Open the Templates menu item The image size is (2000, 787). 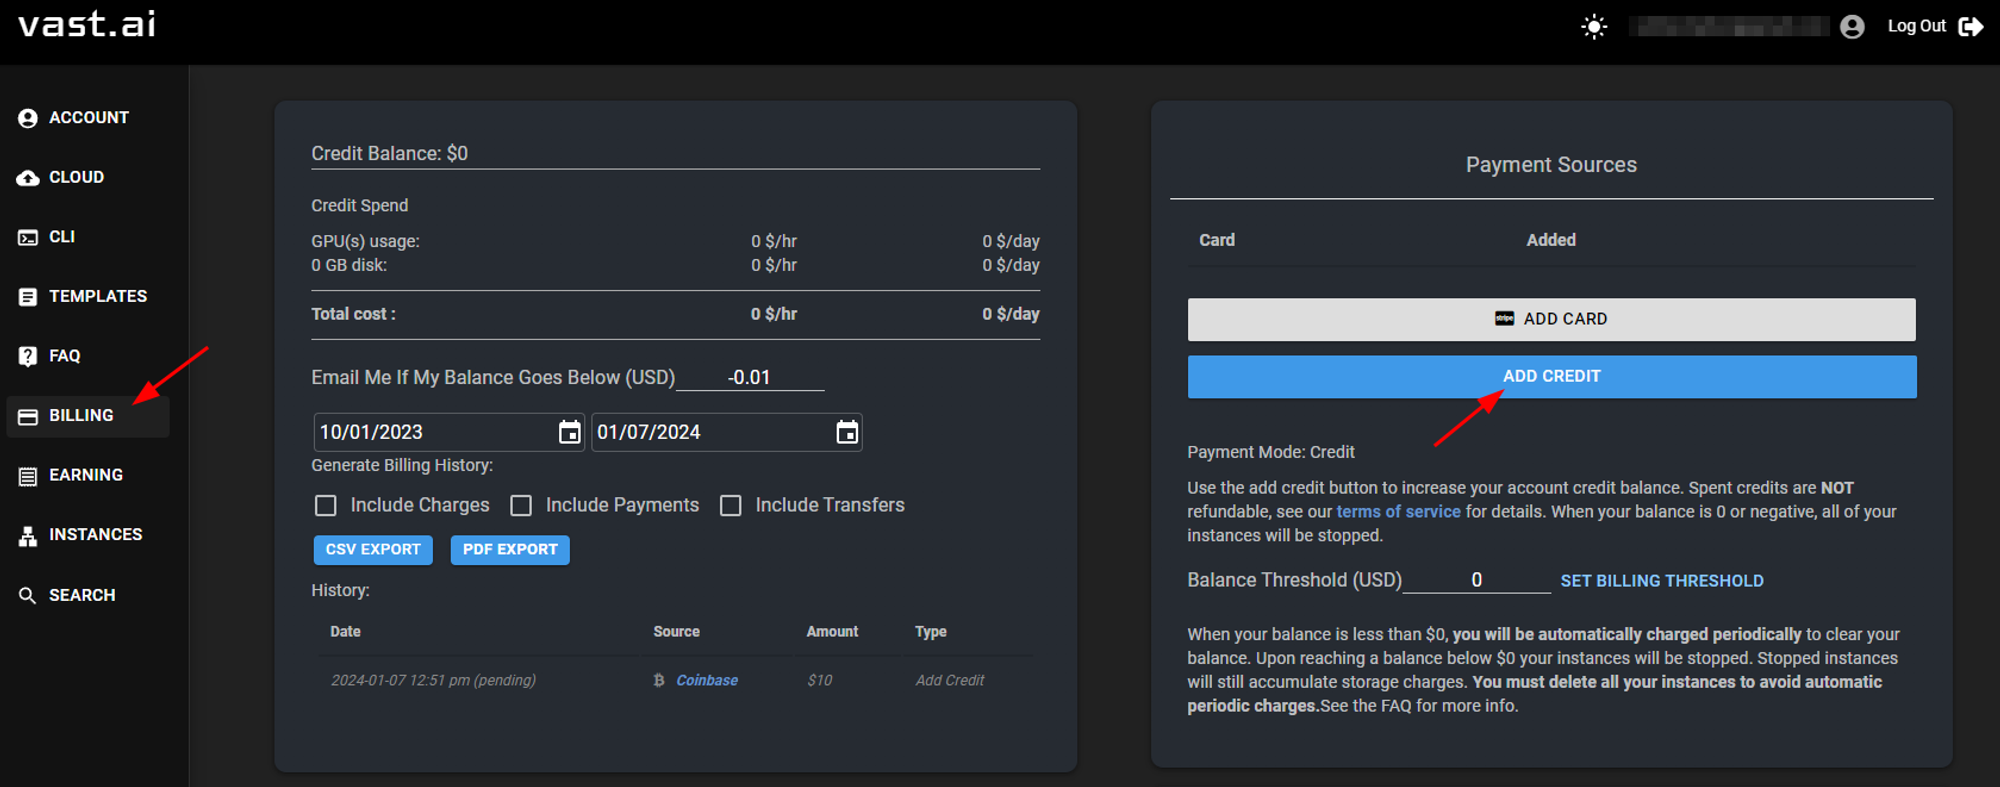(x=97, y=297)
